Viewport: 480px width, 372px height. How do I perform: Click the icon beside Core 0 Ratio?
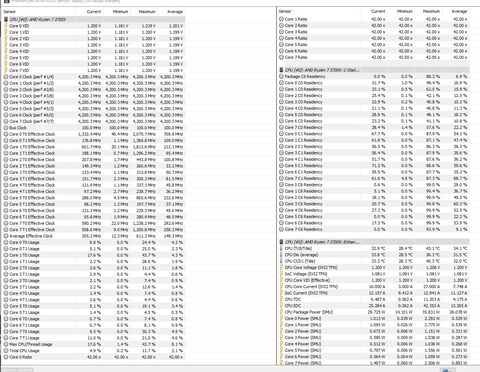[6, 357]
